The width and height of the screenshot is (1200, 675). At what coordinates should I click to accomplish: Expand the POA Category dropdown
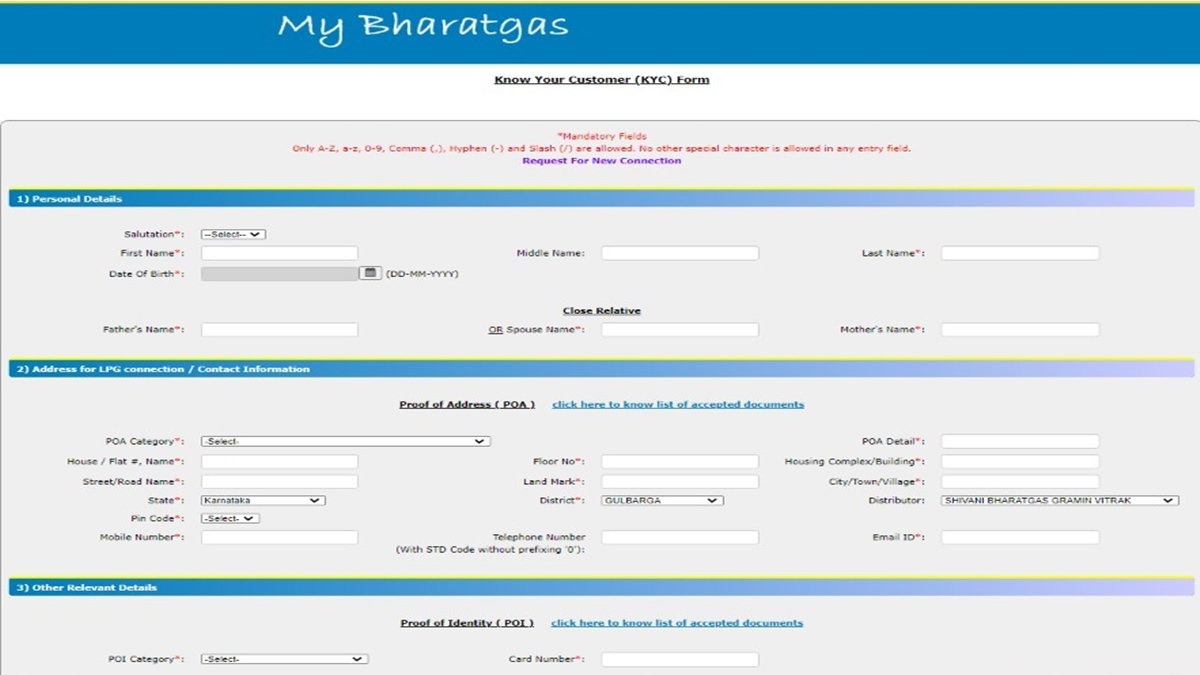[345, 441]
